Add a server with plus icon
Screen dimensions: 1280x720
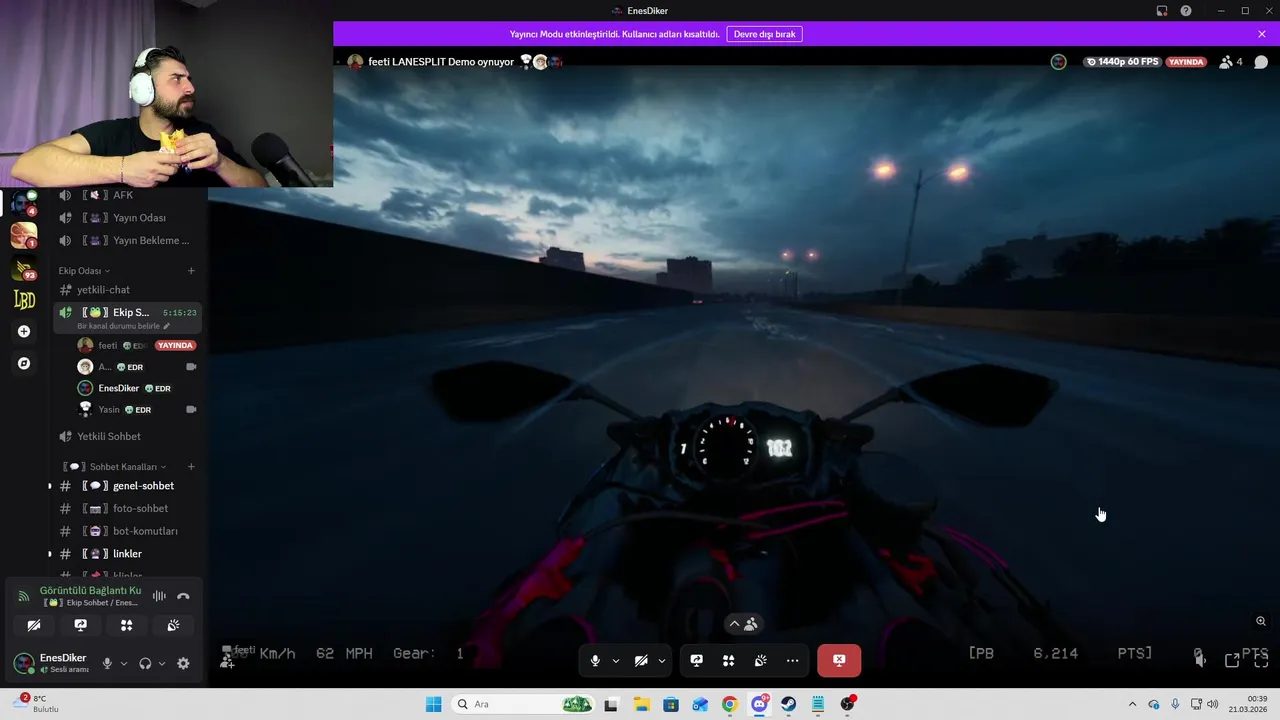tap(24, 331)
